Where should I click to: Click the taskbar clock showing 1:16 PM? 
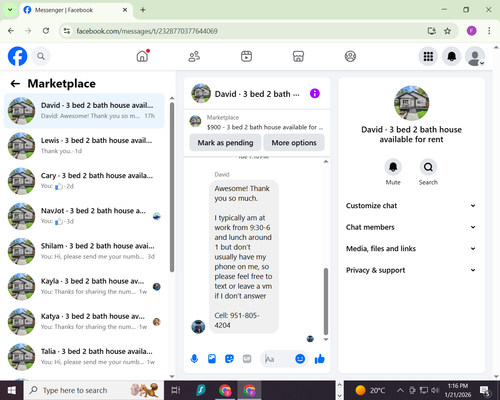(x=458, y=390)
